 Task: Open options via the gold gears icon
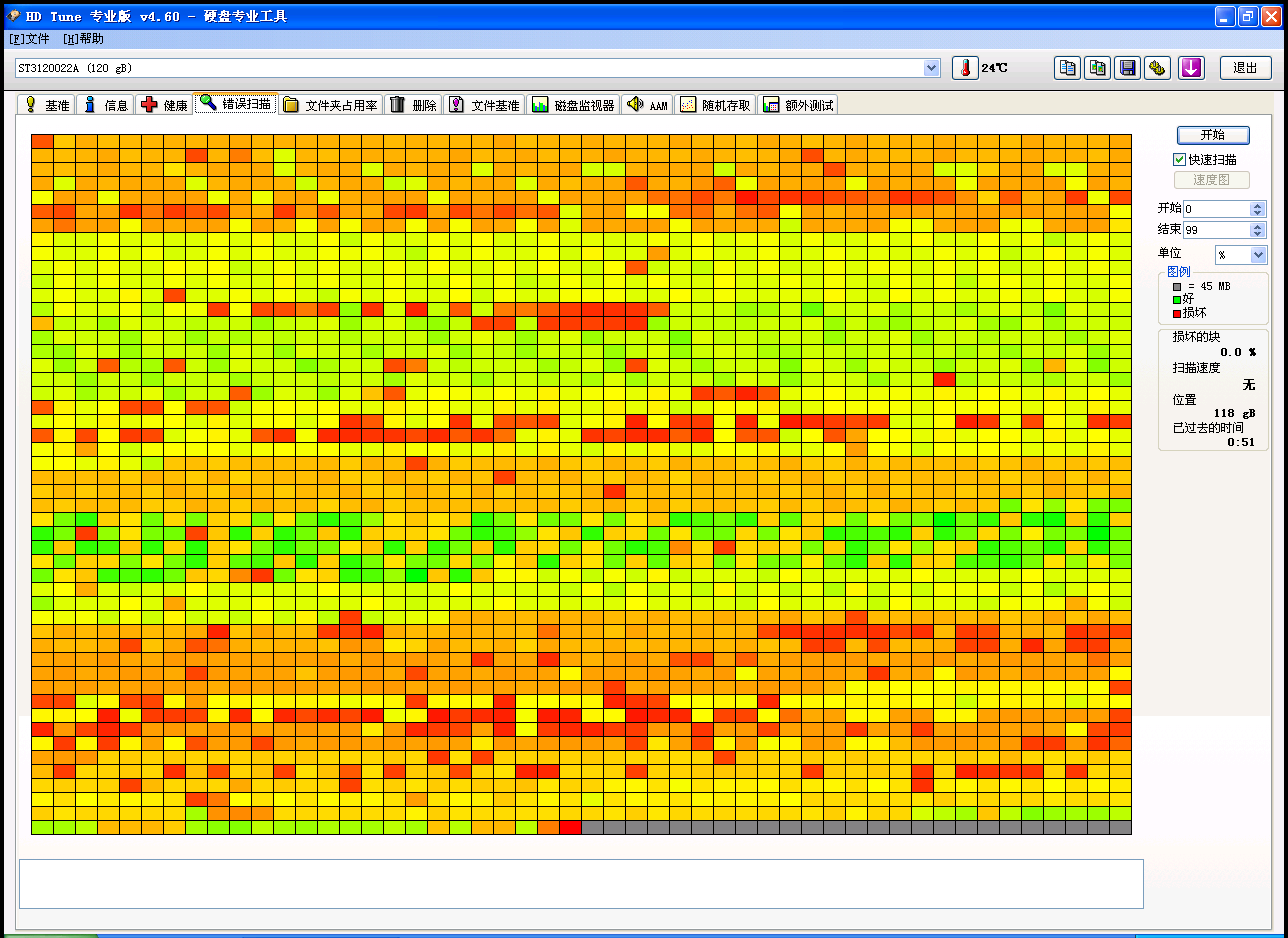pyautogui.click(x=1158, y=68)
